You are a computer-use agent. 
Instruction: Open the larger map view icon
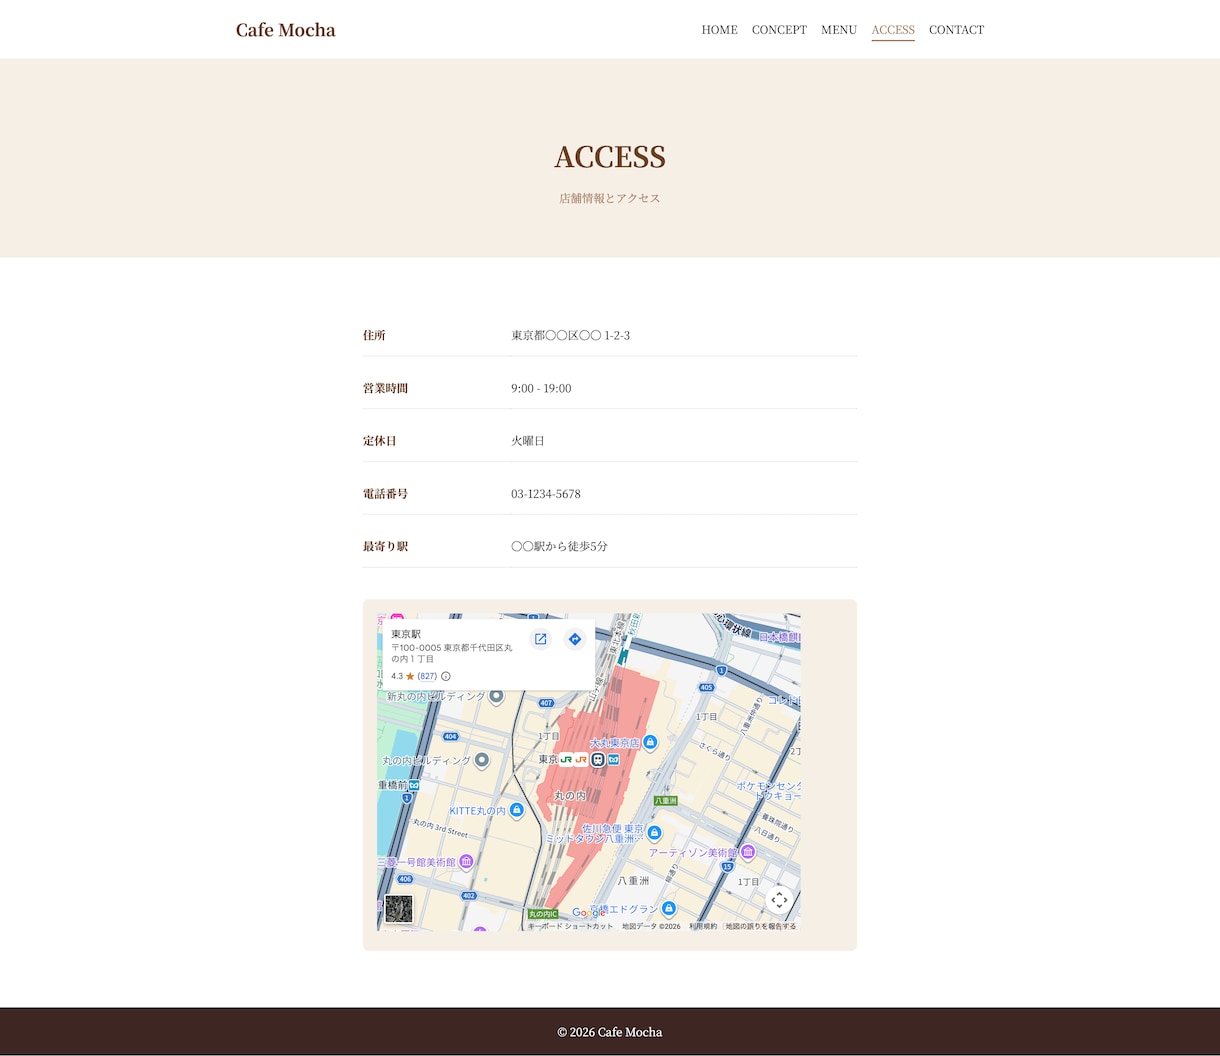point(540,639)
